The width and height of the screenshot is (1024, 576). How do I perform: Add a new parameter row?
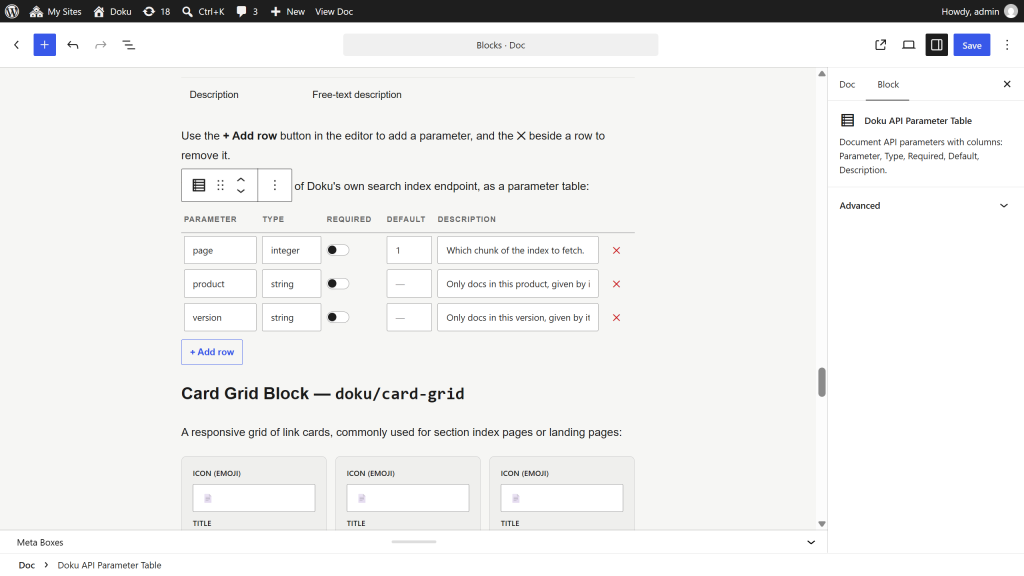212,351
